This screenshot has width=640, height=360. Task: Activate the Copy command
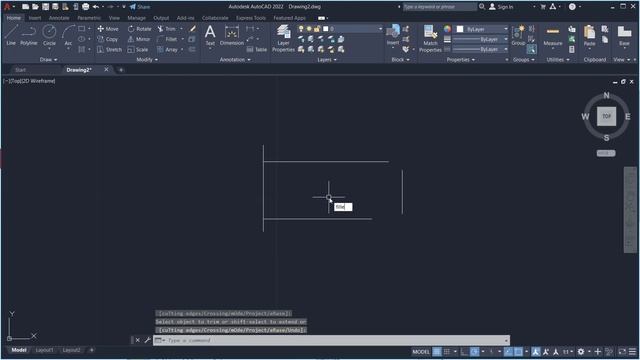point(108,39)
